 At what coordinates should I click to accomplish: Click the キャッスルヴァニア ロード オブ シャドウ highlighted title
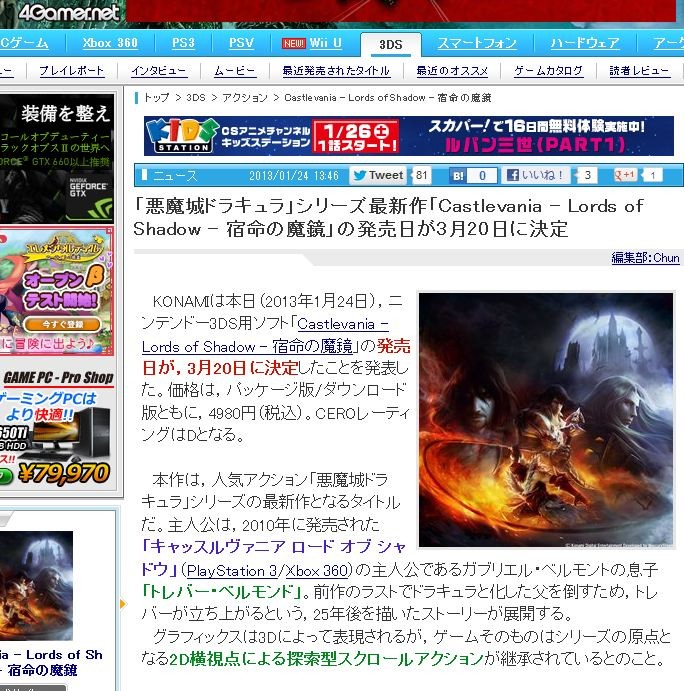coord(273,558)
